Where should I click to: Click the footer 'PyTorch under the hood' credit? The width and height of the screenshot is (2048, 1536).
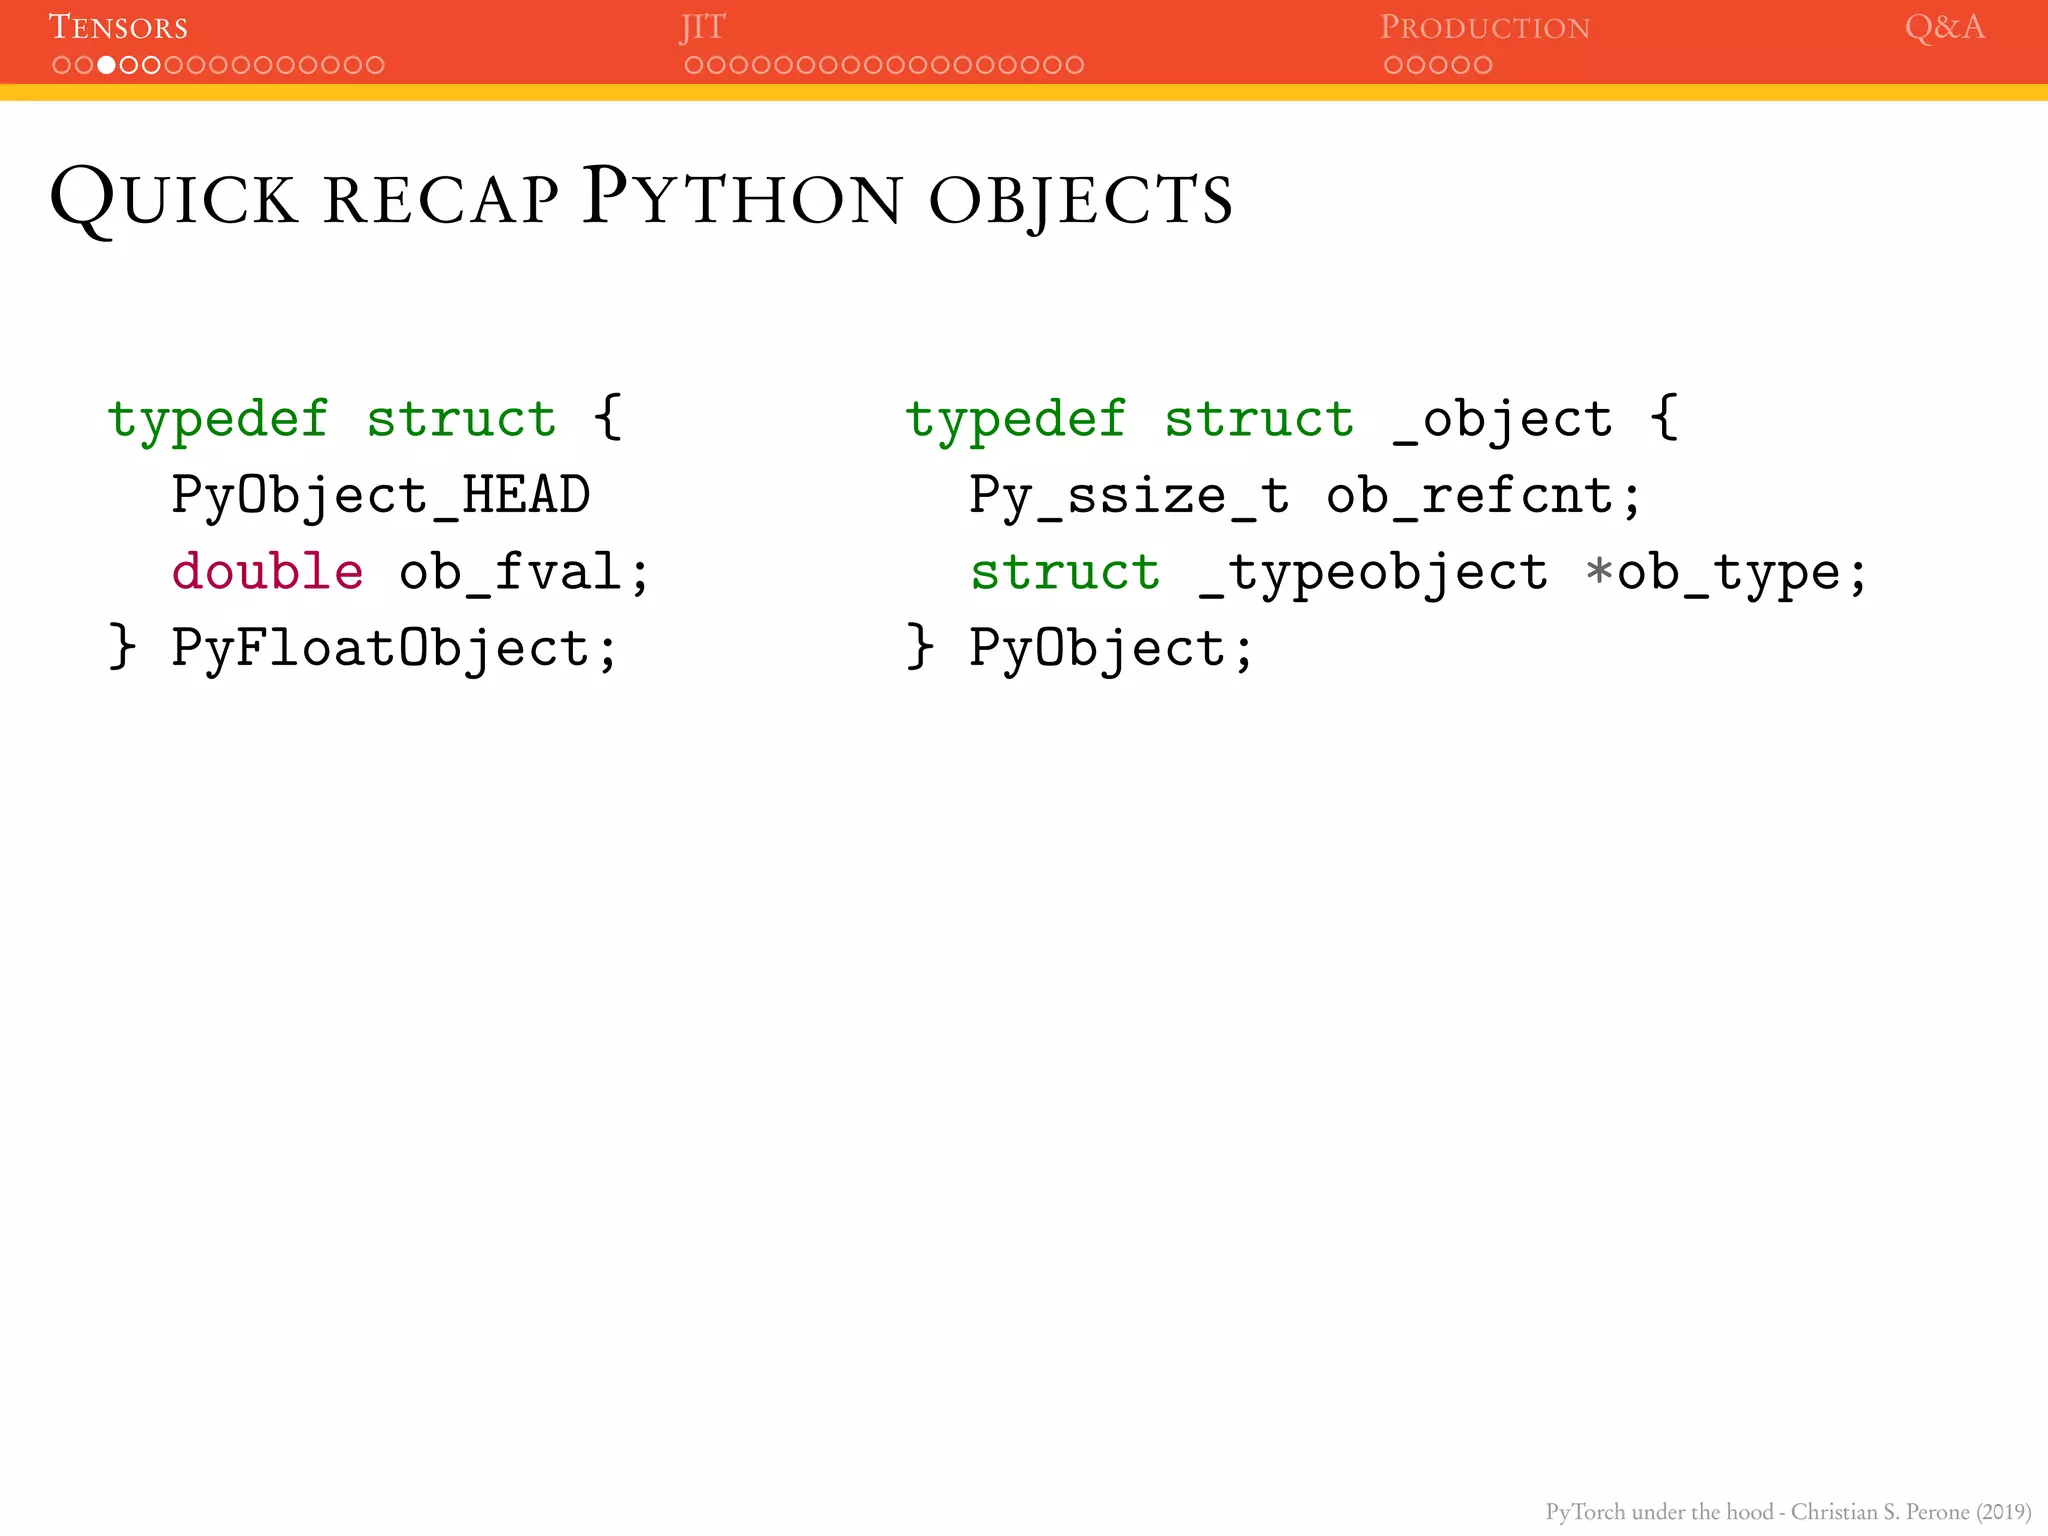(1788, 1511)
